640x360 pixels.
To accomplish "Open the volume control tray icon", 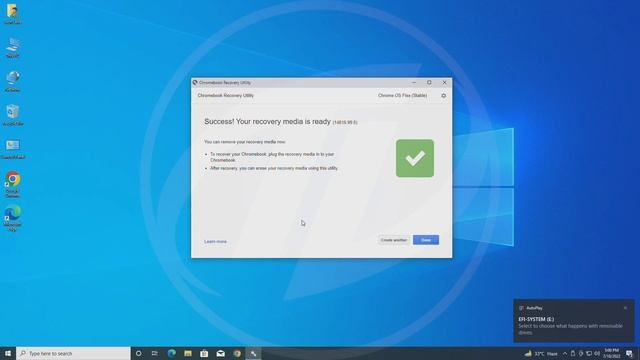I will [597, 353].
